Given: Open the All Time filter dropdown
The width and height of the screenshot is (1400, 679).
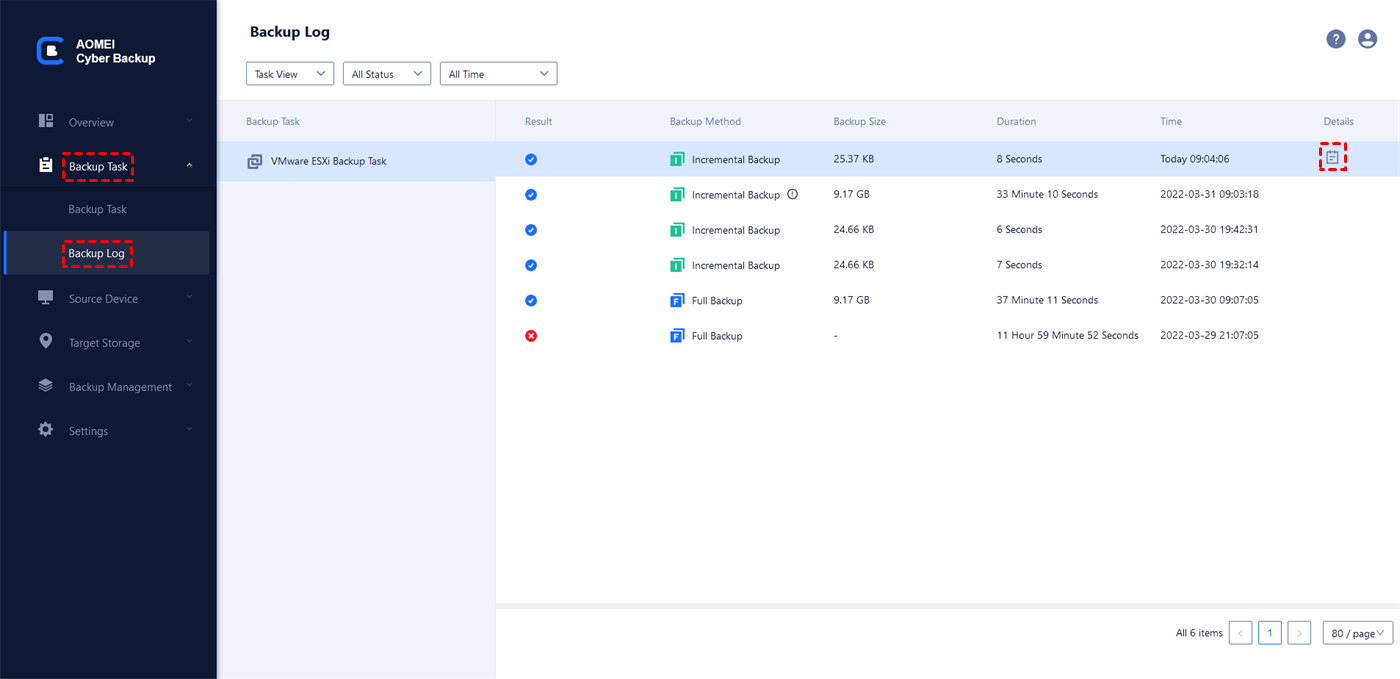Looking at the screenshot, I should click(x=498, y=74).
